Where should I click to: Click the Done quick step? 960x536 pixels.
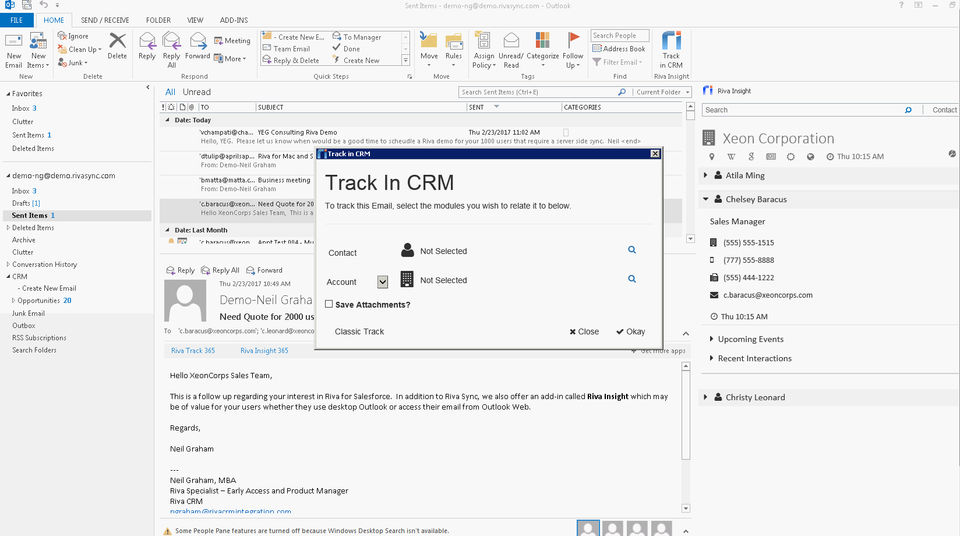(346, 48)
